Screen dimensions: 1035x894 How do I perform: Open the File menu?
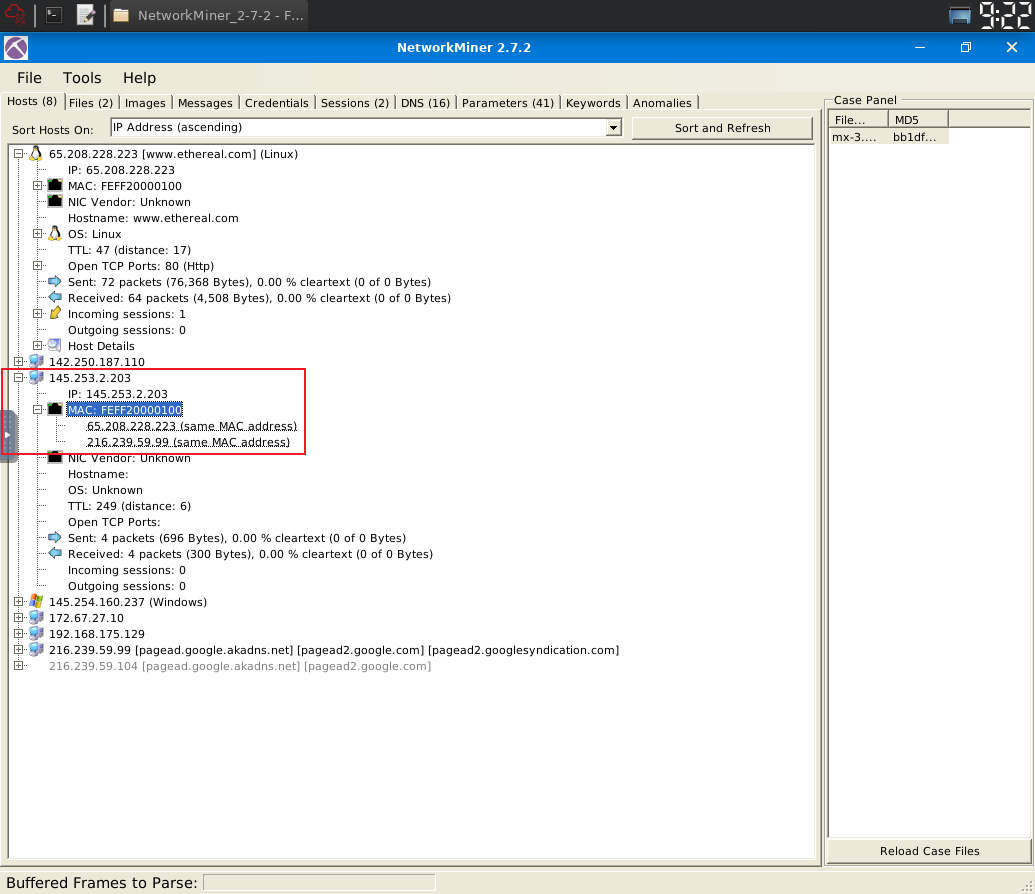(x=29, y=78)
